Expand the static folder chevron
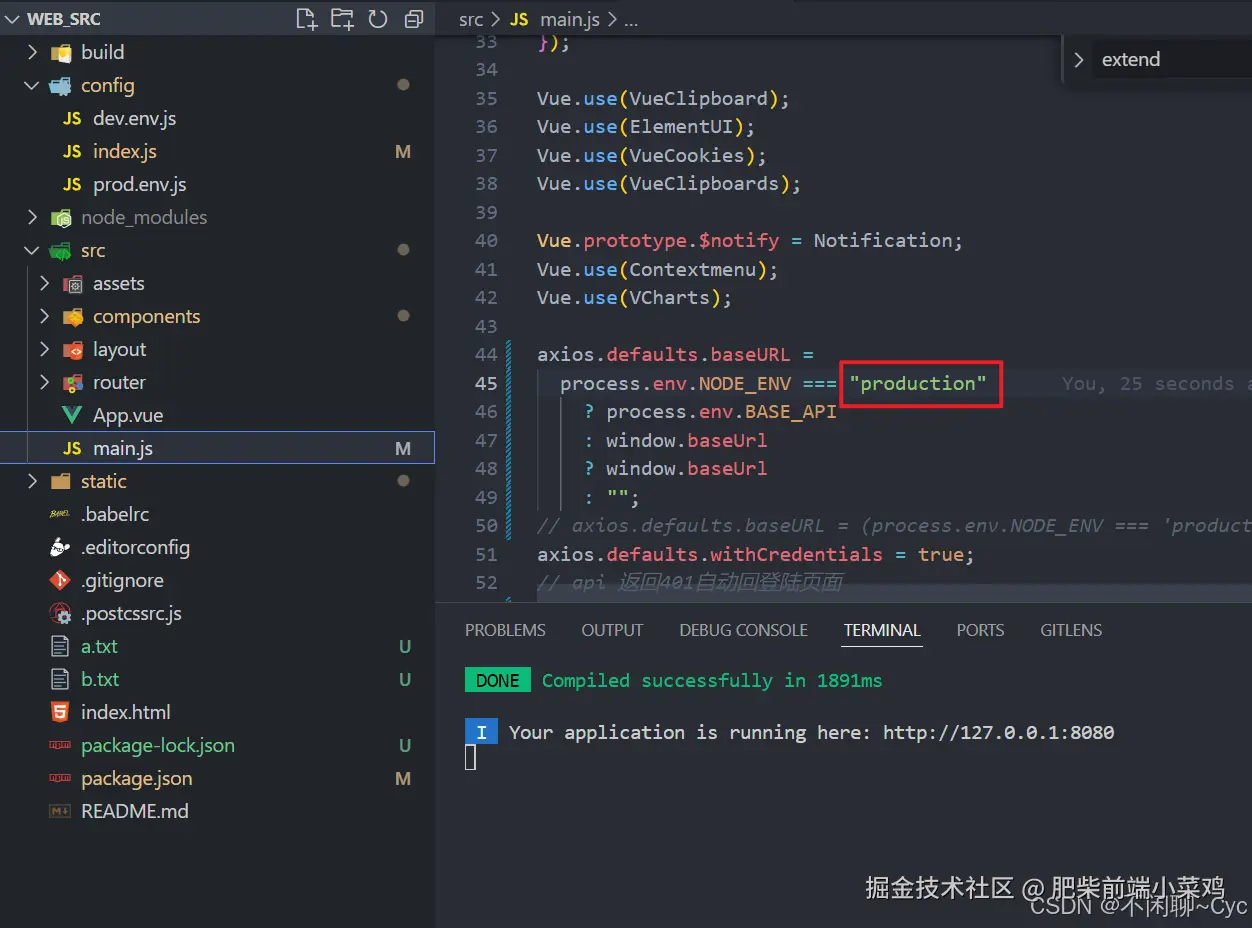This screenshot has height=928, width=1252. coord(32,481)
